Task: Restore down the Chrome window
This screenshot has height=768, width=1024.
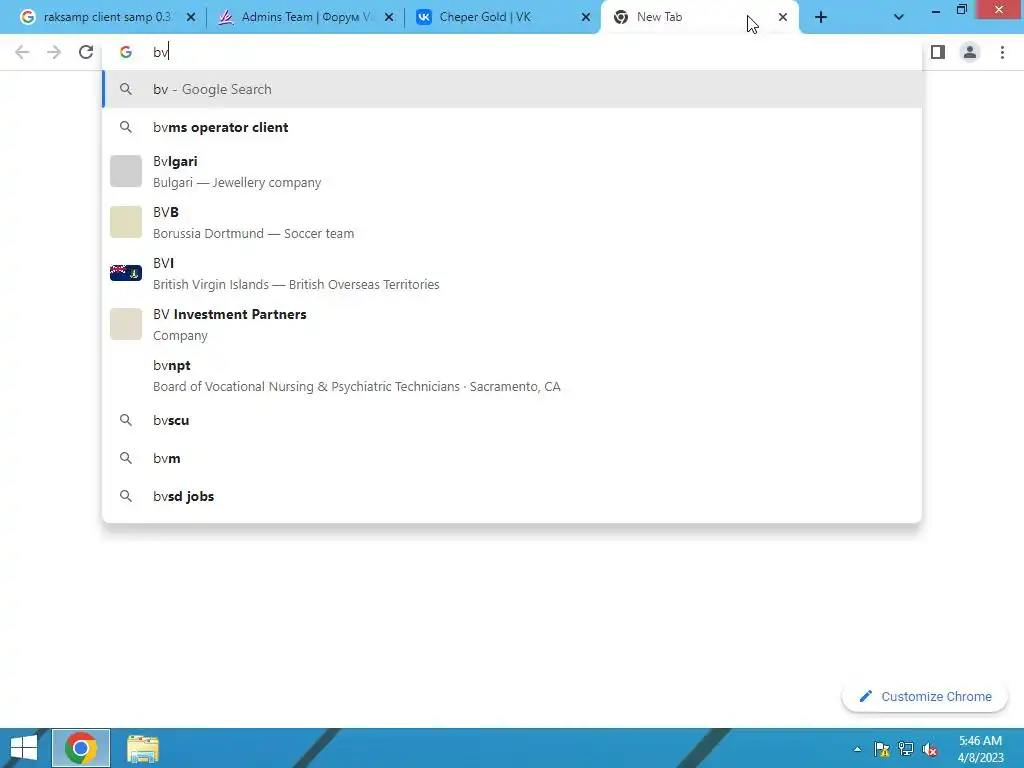Action: pyautogui.click(x=961, y=10)
